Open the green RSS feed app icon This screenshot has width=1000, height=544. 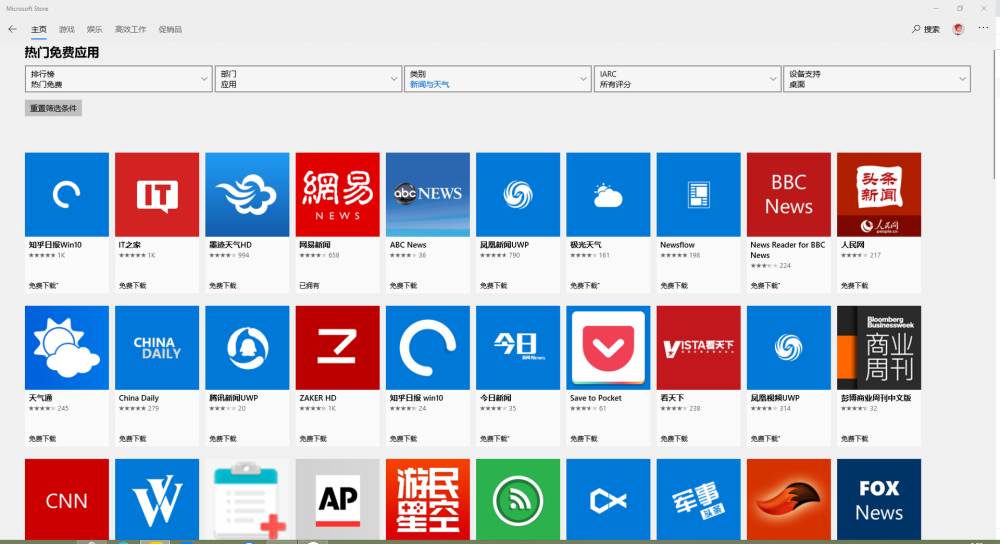(518, 499)
